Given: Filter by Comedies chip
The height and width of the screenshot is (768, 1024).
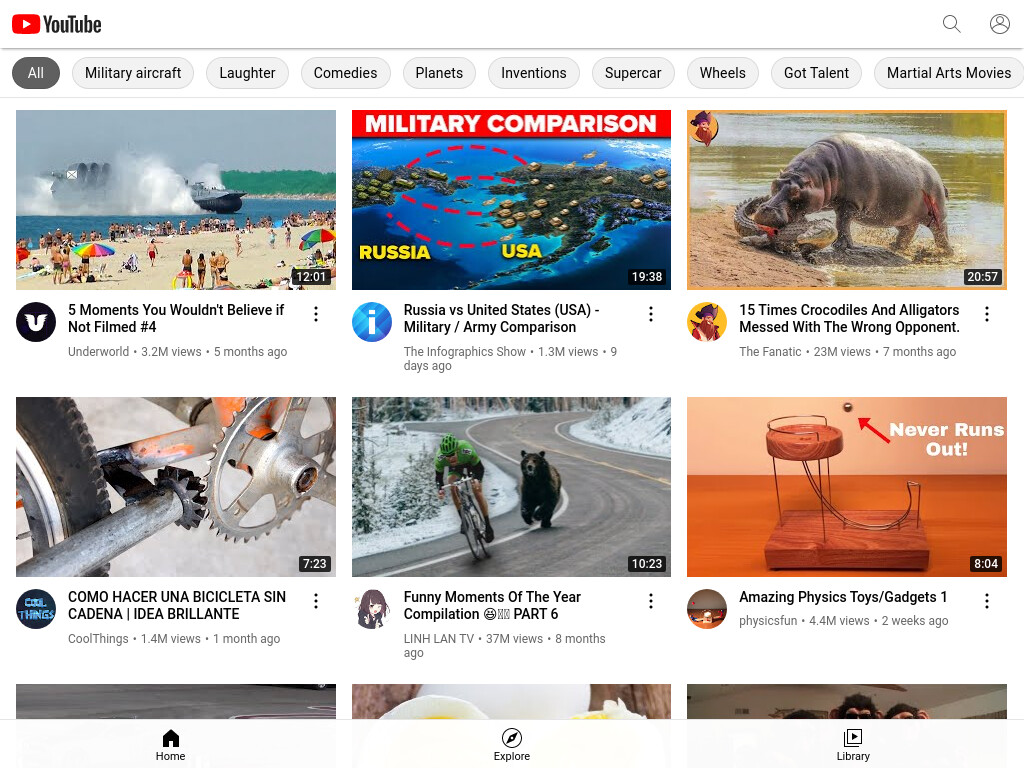Looking at the screenshot, I should click(345, 73).
